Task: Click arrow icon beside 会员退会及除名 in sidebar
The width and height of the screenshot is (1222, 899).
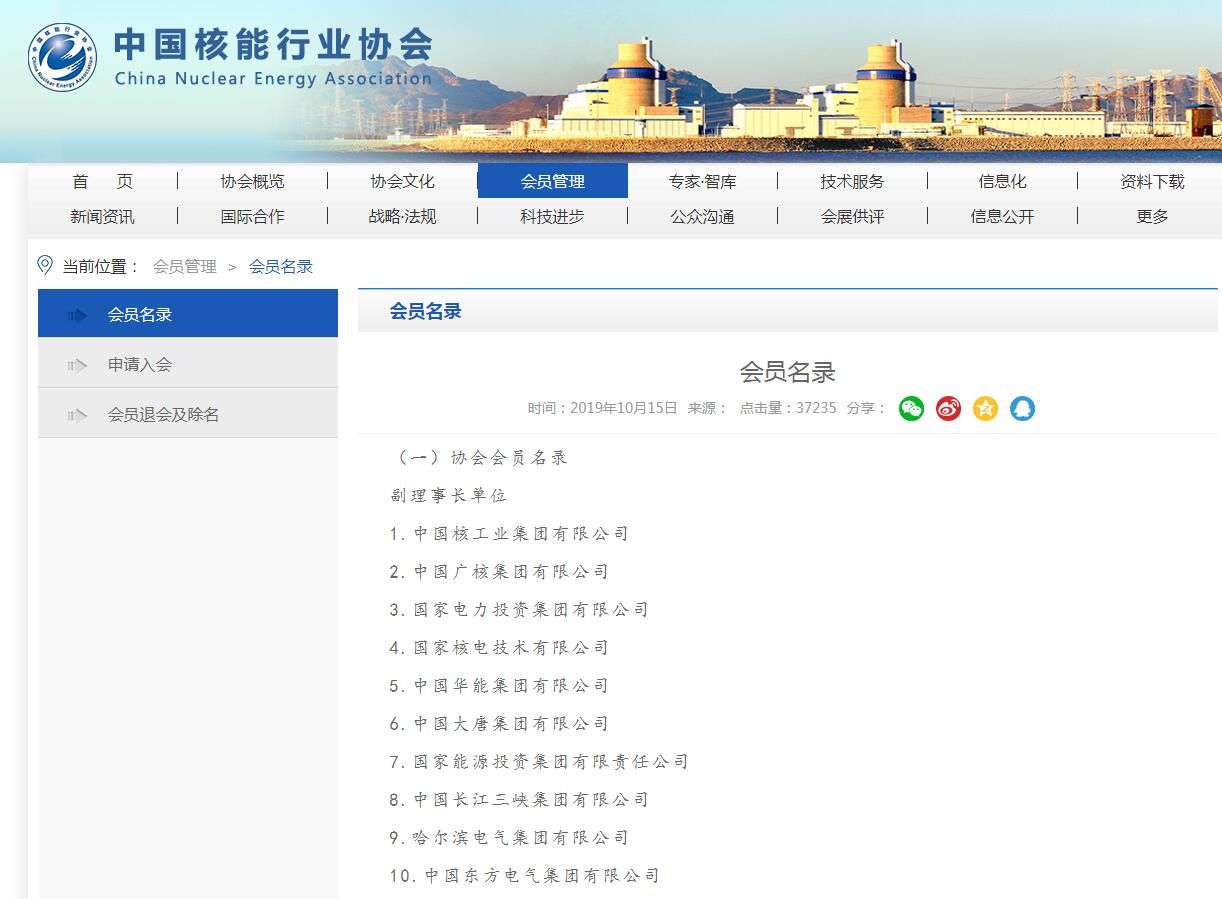Action: (x=77, y=415)
